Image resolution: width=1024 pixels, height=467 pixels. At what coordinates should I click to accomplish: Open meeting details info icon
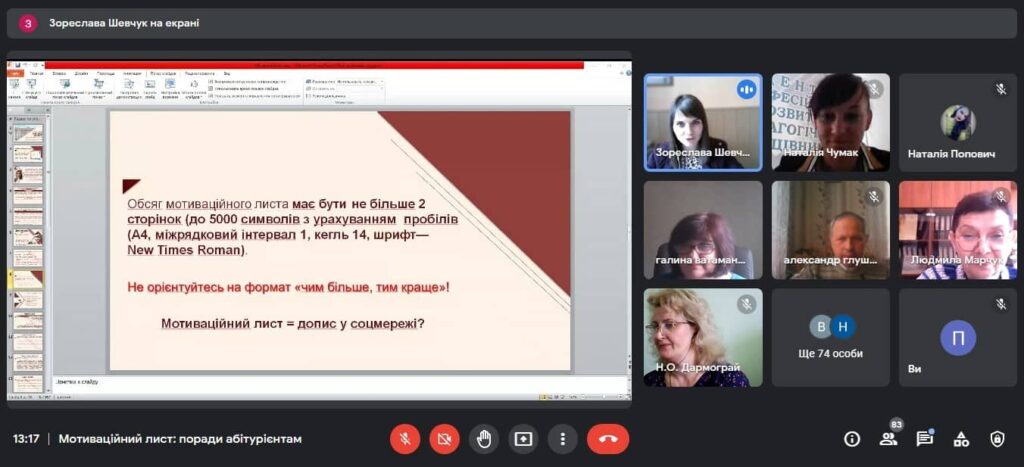click(x=852, y=439)
